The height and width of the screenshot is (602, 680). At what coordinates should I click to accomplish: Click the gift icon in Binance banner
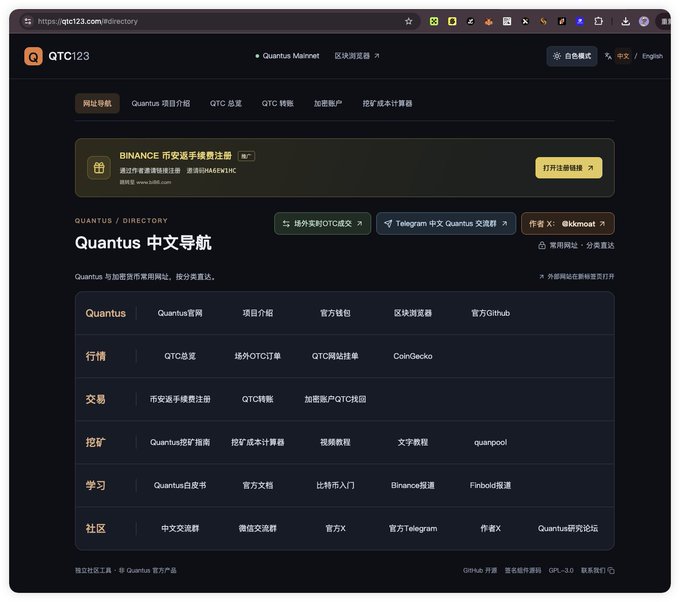99,168
